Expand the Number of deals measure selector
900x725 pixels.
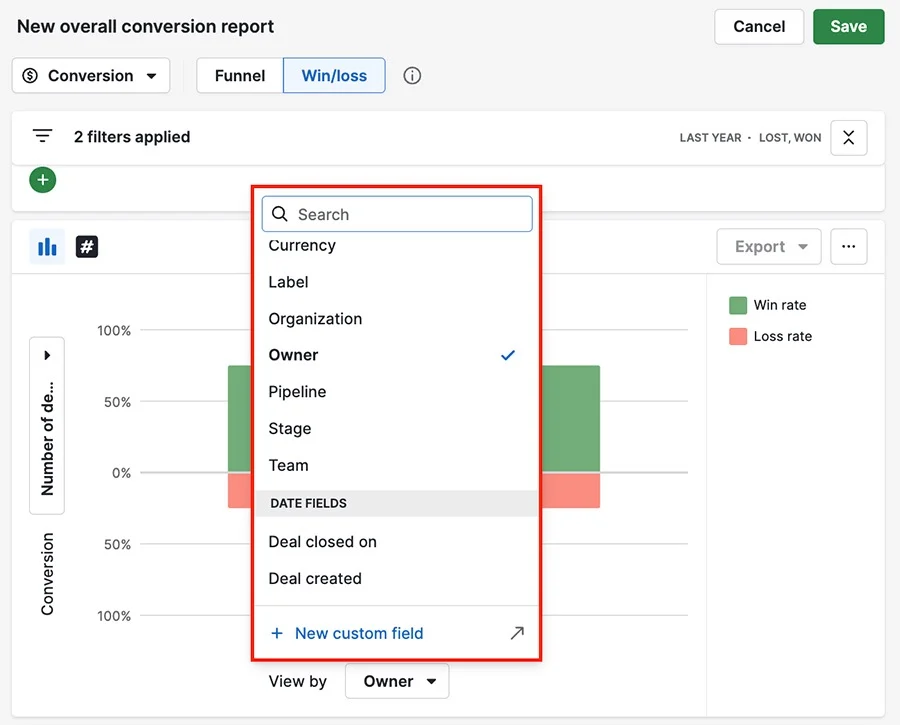[47, 425]
